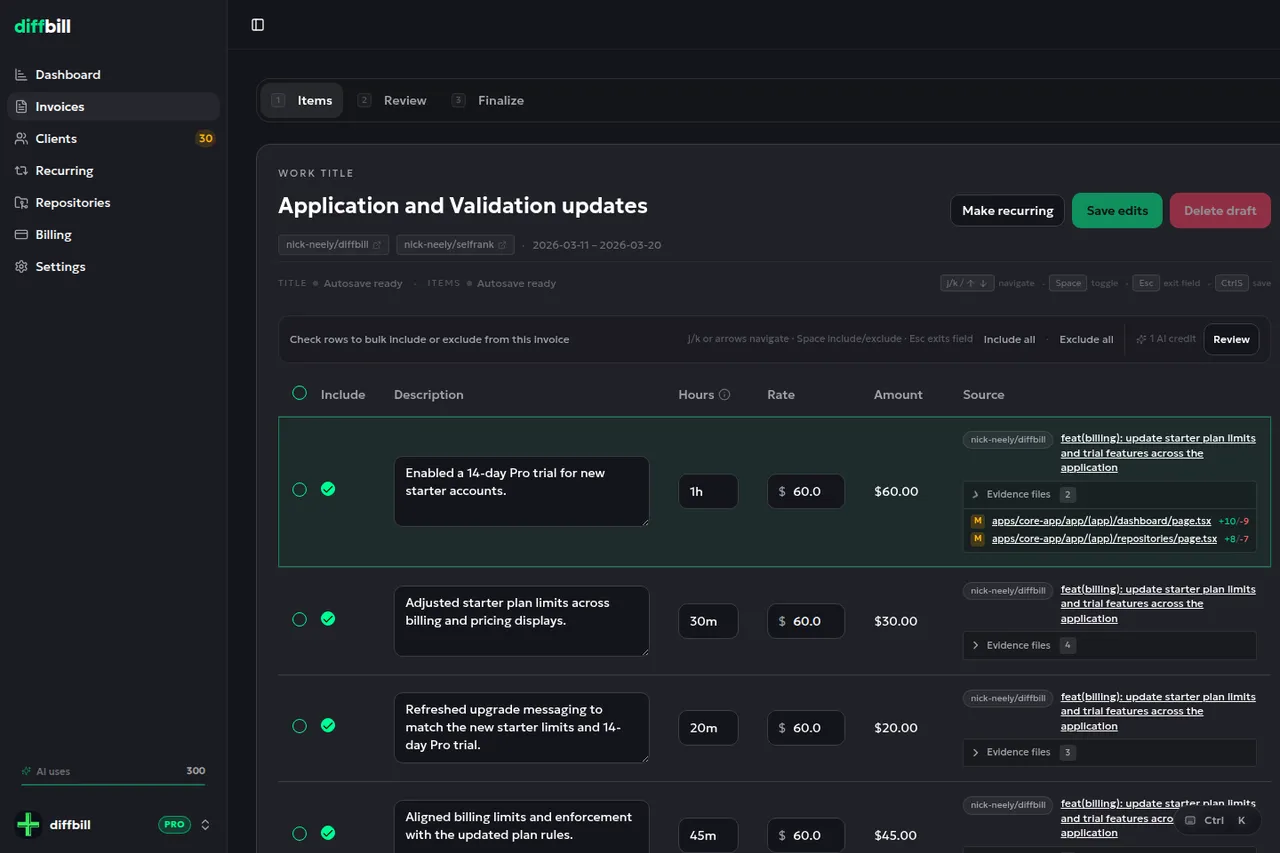The height and width of the screenshot is (853, 1280).
Task: Check the row checkbox for Aligned billing limits
Action: pyautogui.click(x=299, y=834)
